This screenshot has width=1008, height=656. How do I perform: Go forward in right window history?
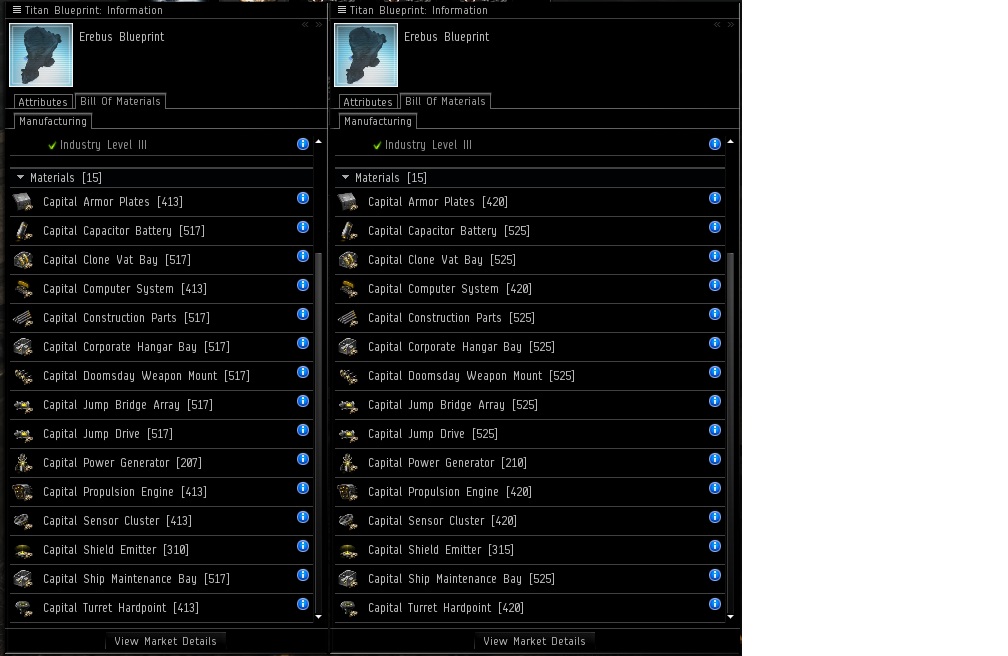pos(731,24)
